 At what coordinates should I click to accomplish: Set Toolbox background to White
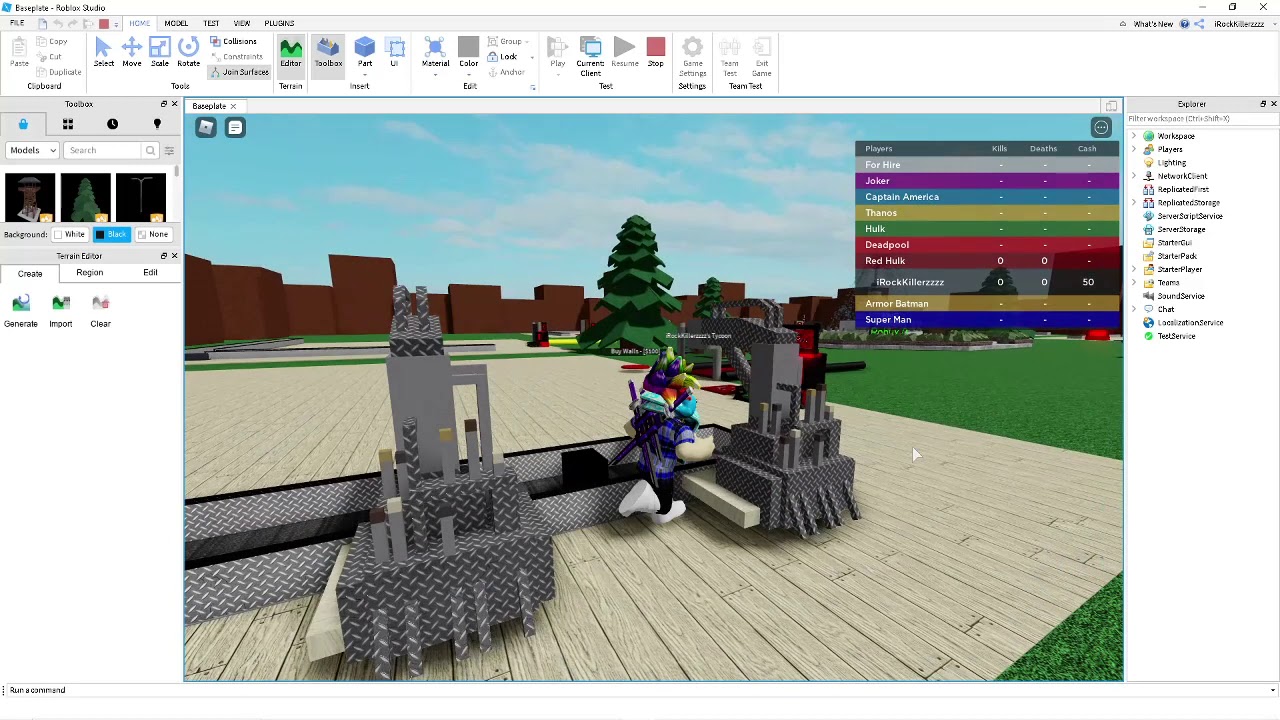coord(69,234)
